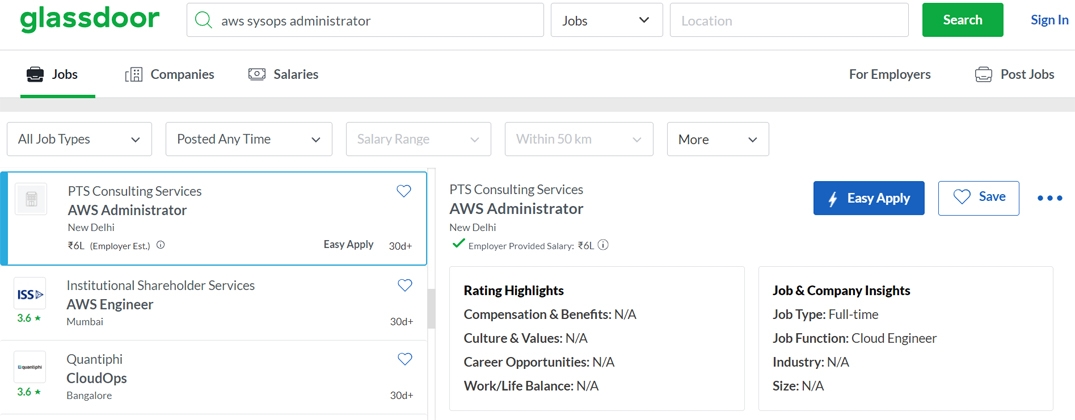Click the magnifier icon in search box
The image size is (1075, 420).
[x=204, y=21]
